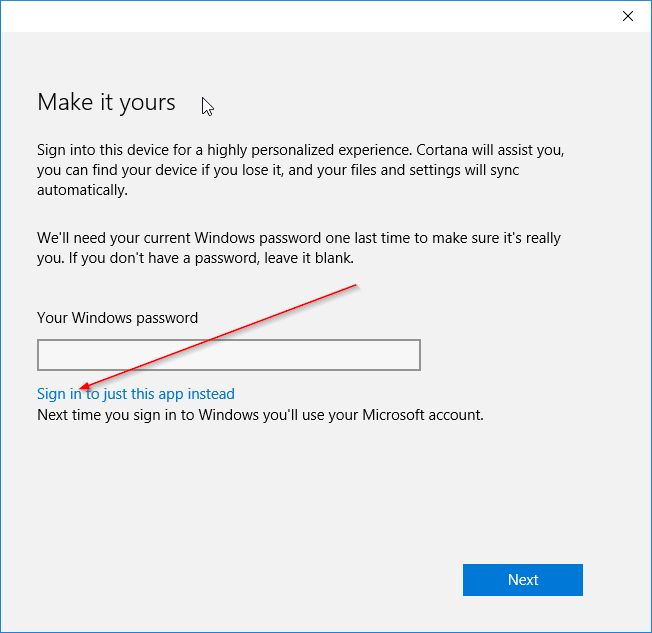Click the "Make it yours" heading

106,102
